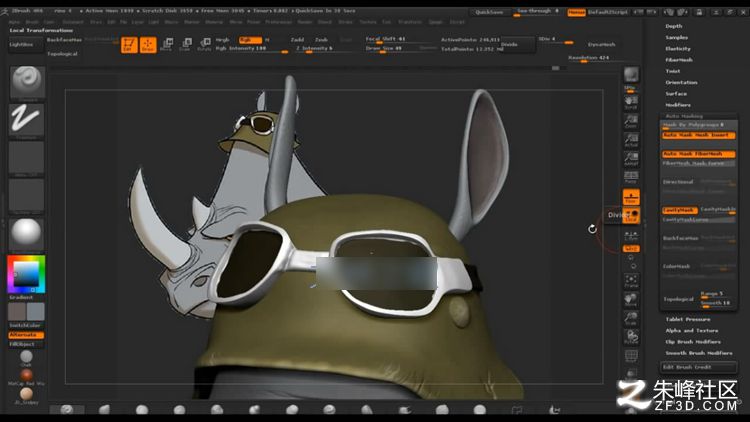Click the Draw mode button
750x422 pixels.
pos(148,45)
